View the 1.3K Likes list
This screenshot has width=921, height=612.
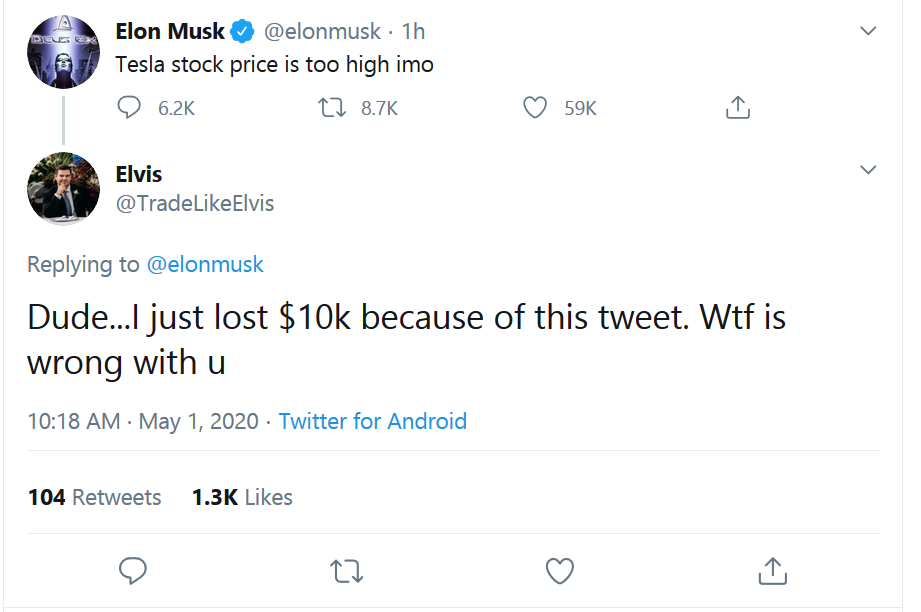coord(242,497)
